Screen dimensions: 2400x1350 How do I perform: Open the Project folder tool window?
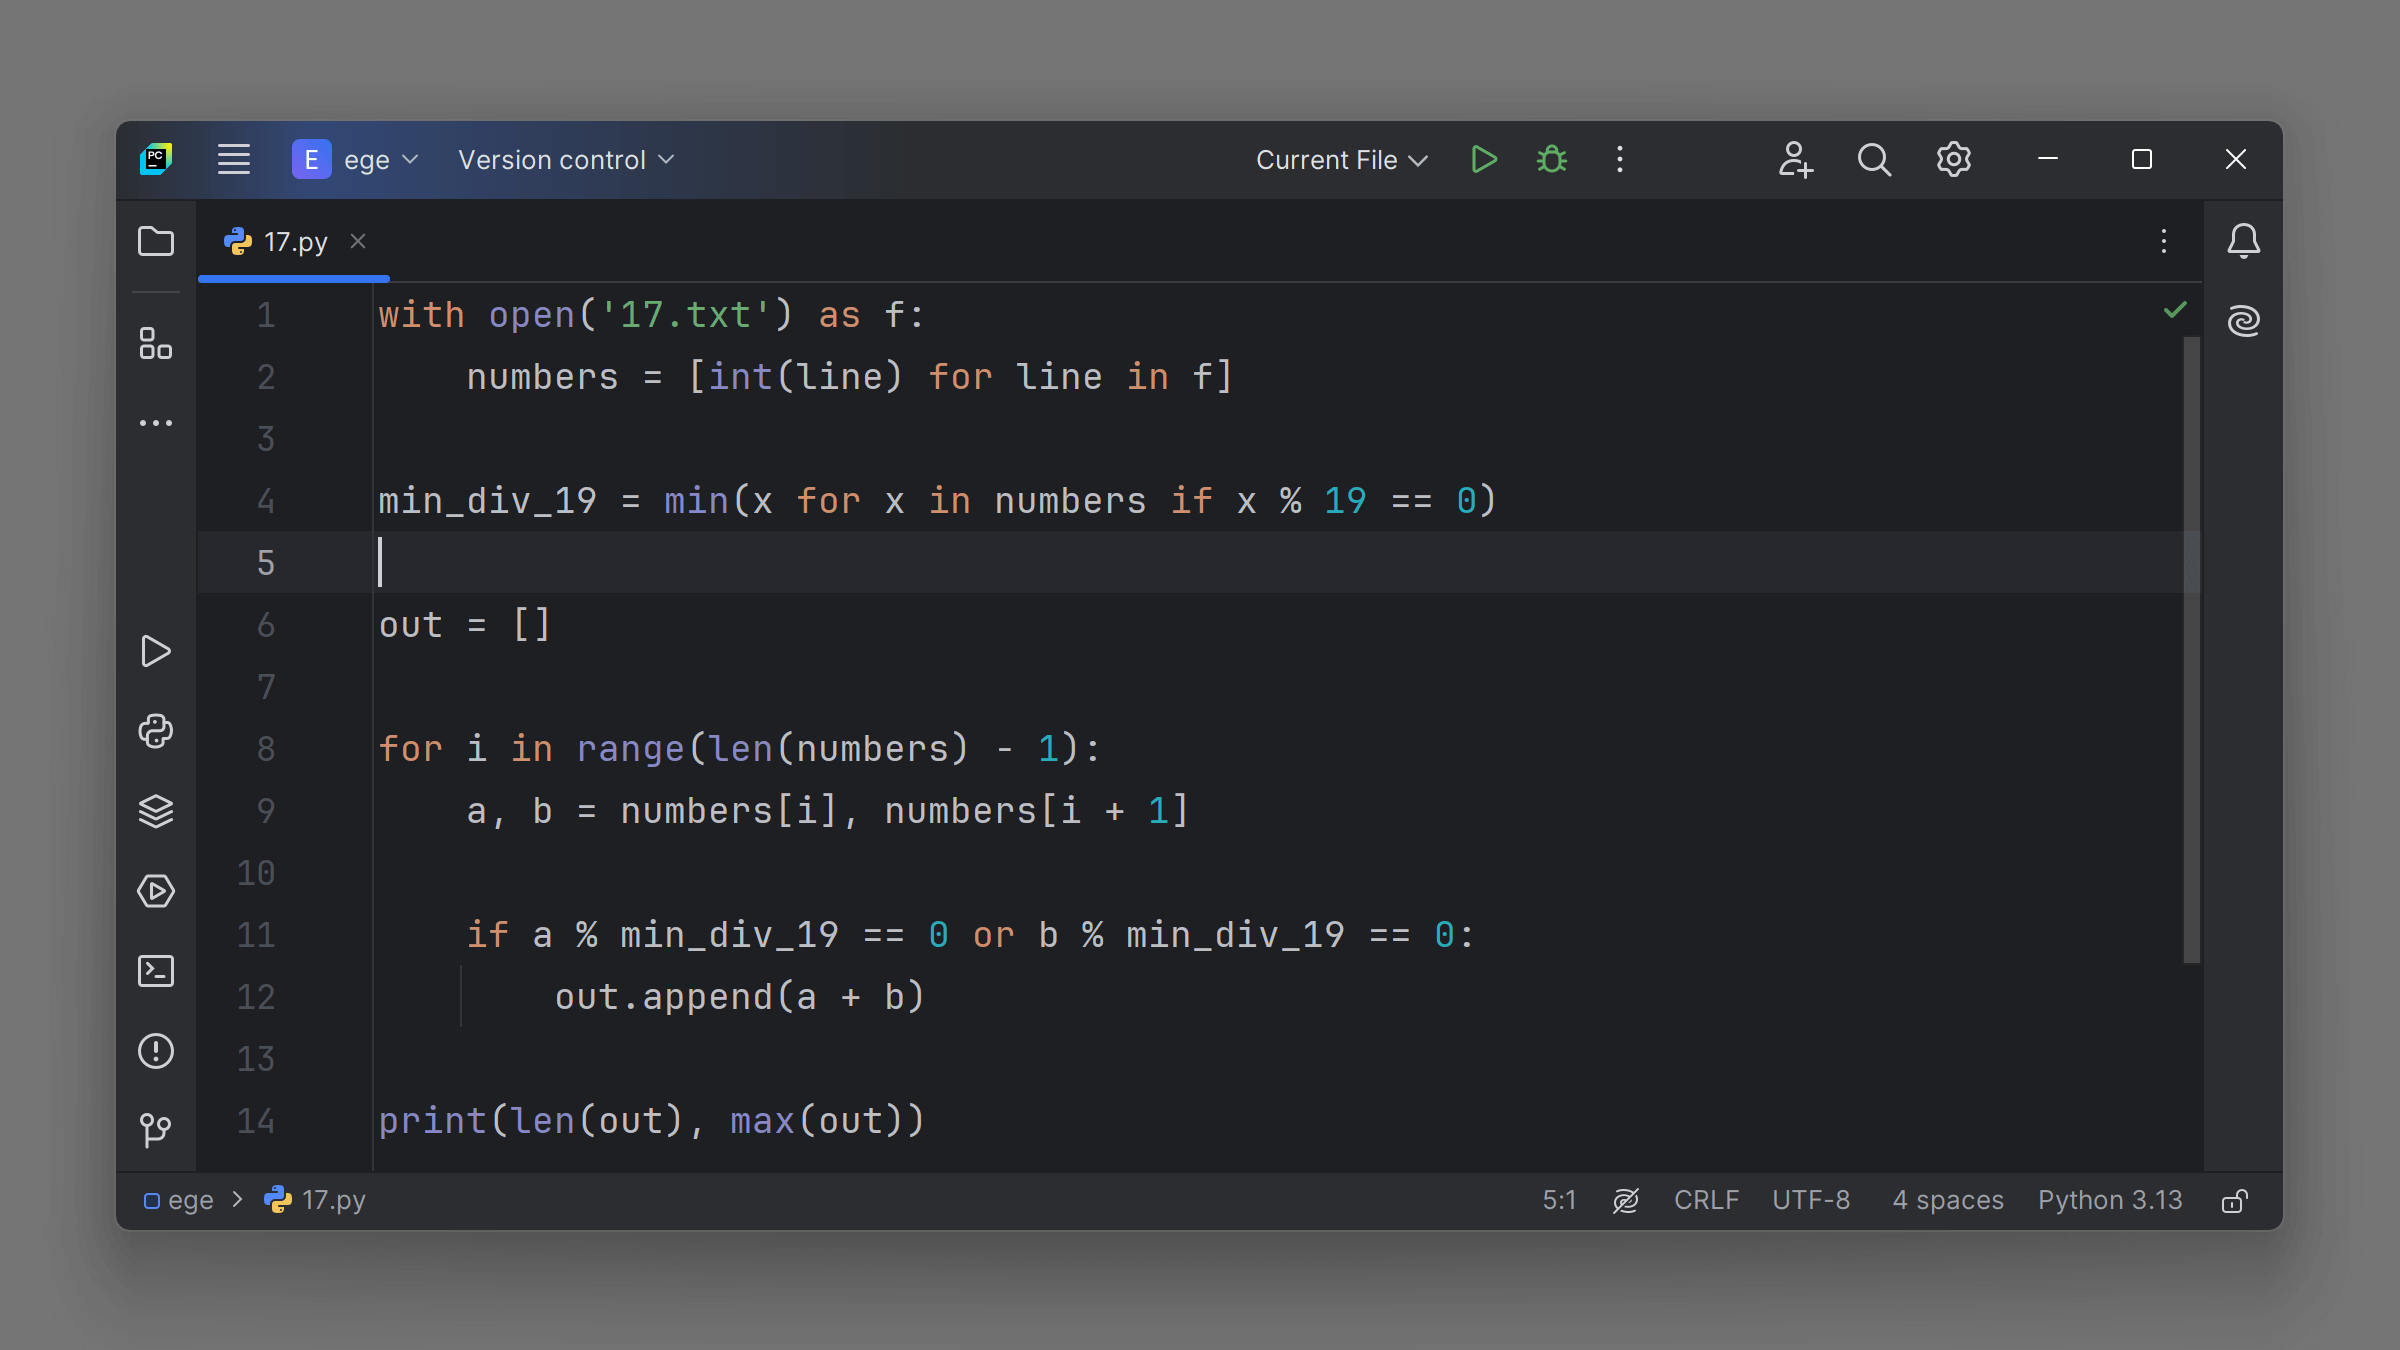(156, 242)
